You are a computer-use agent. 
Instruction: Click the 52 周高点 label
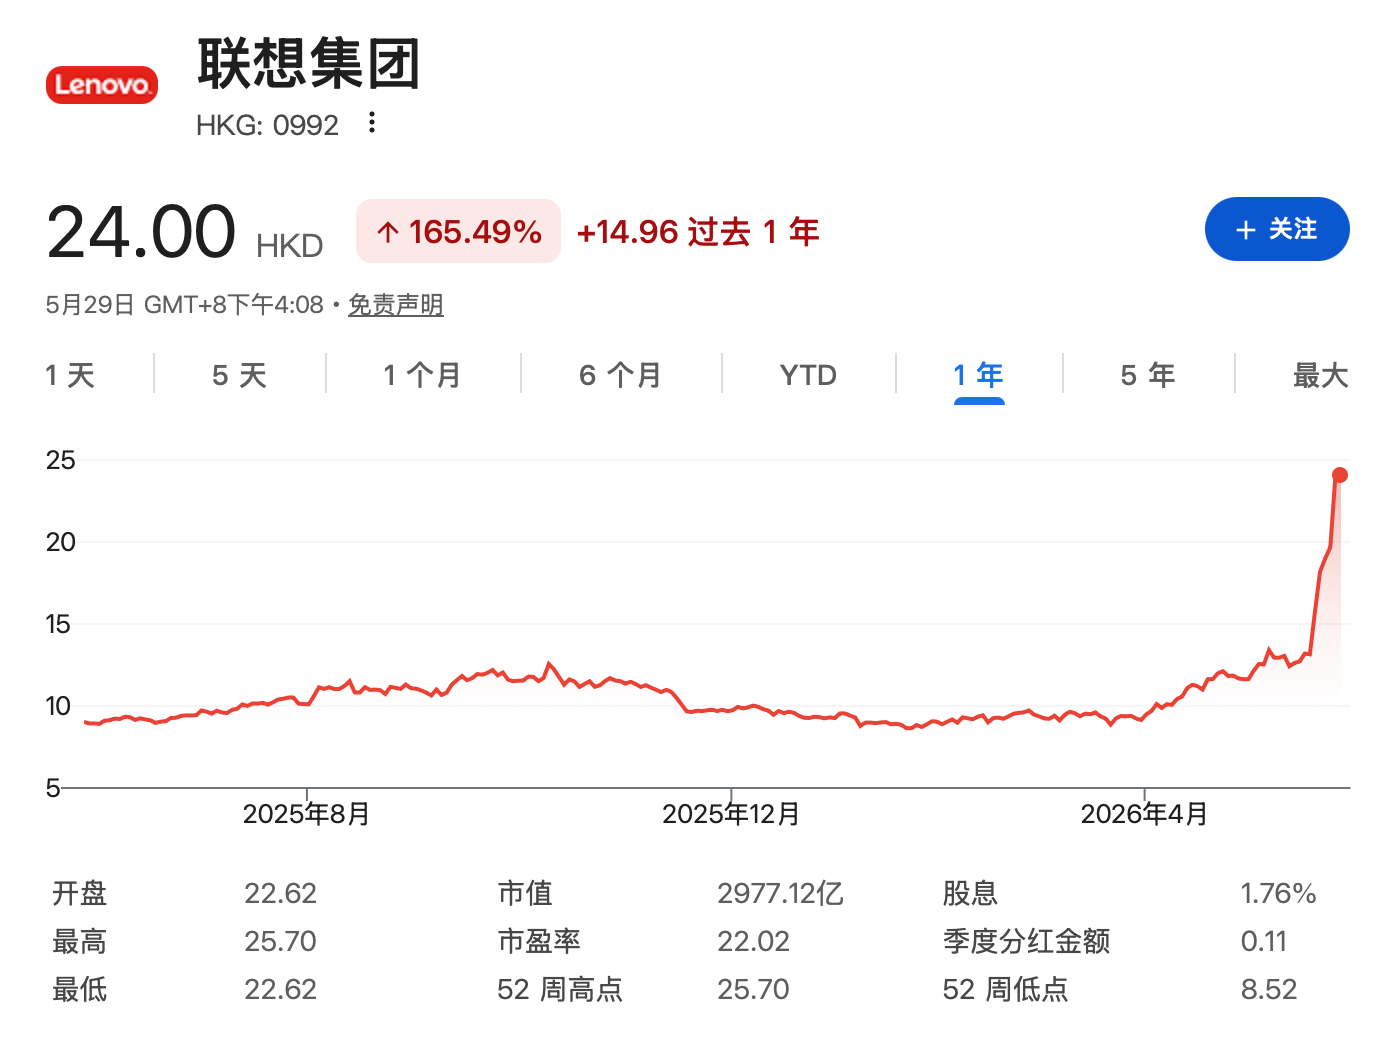click(x=560, y=989)
